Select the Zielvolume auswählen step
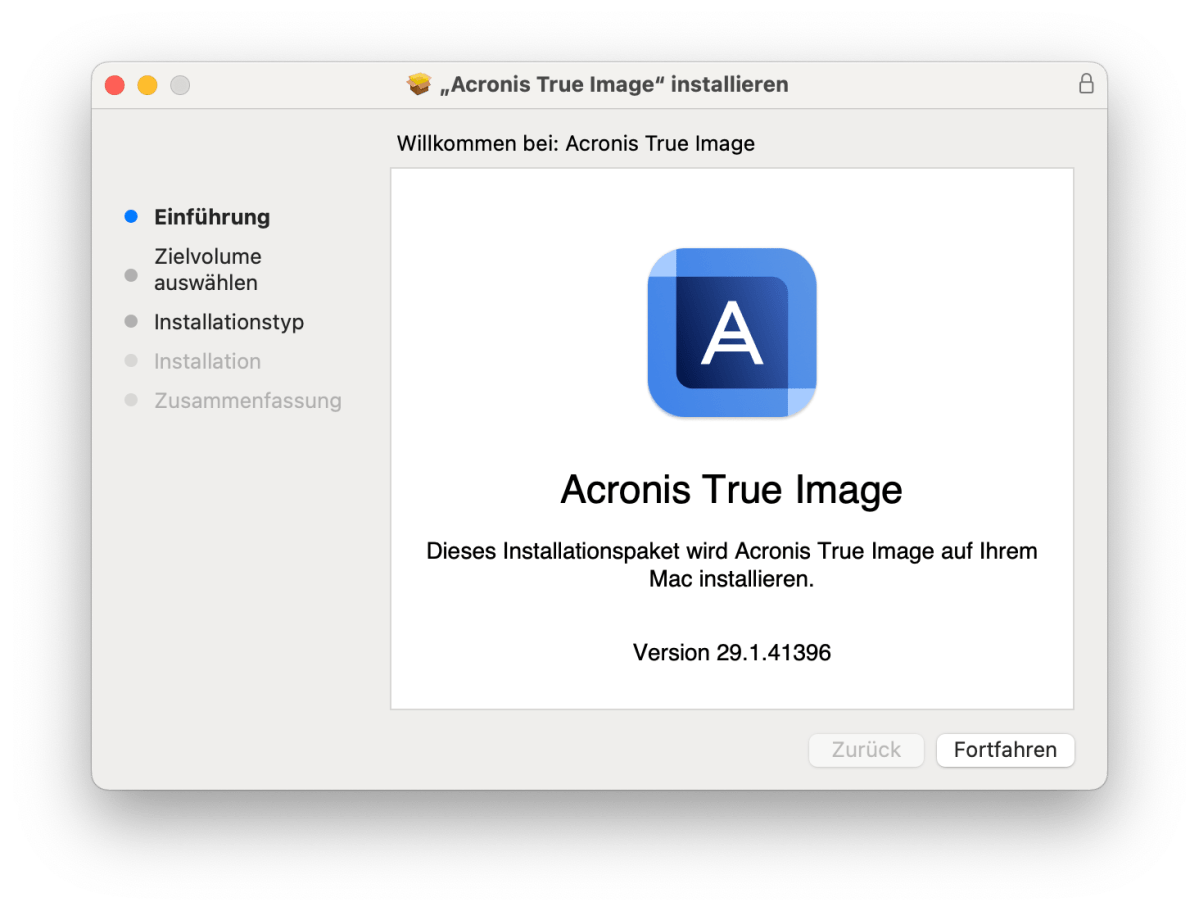Viewport: 1199px width, 911px height. pos(208,269)
